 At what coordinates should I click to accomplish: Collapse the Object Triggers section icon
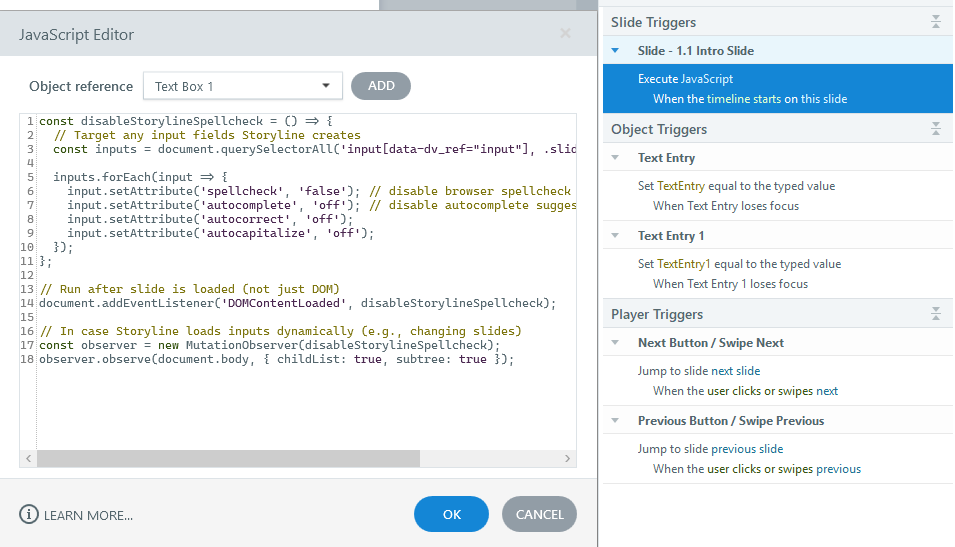click(x=936, y=129)
